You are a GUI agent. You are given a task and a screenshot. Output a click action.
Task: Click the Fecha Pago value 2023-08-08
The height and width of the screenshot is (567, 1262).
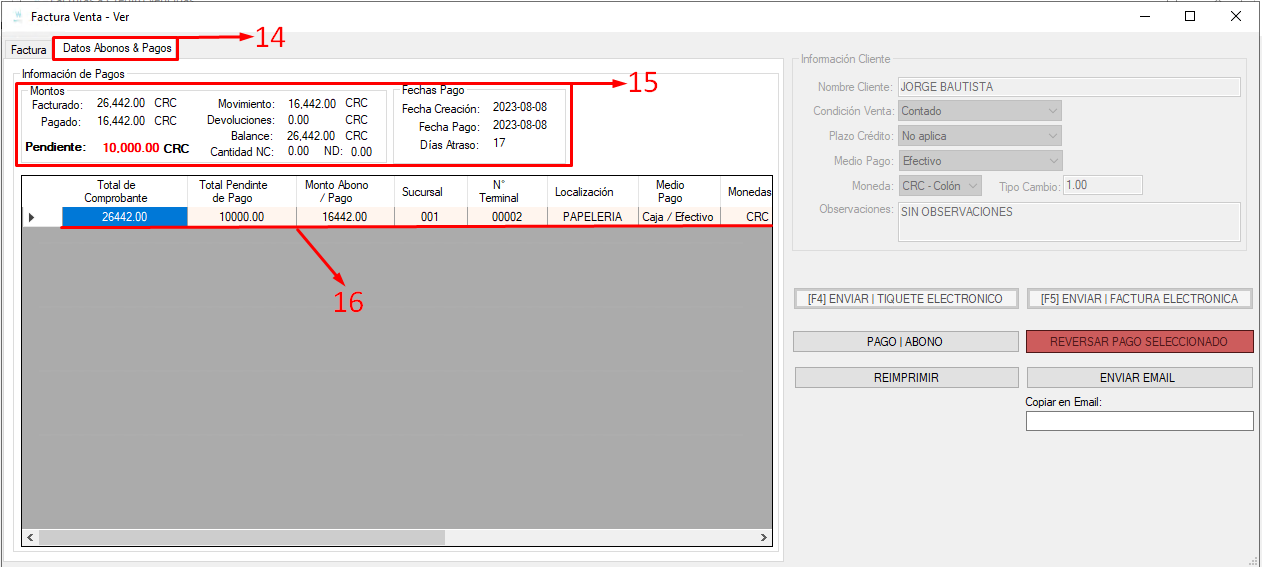coord(520,126)
